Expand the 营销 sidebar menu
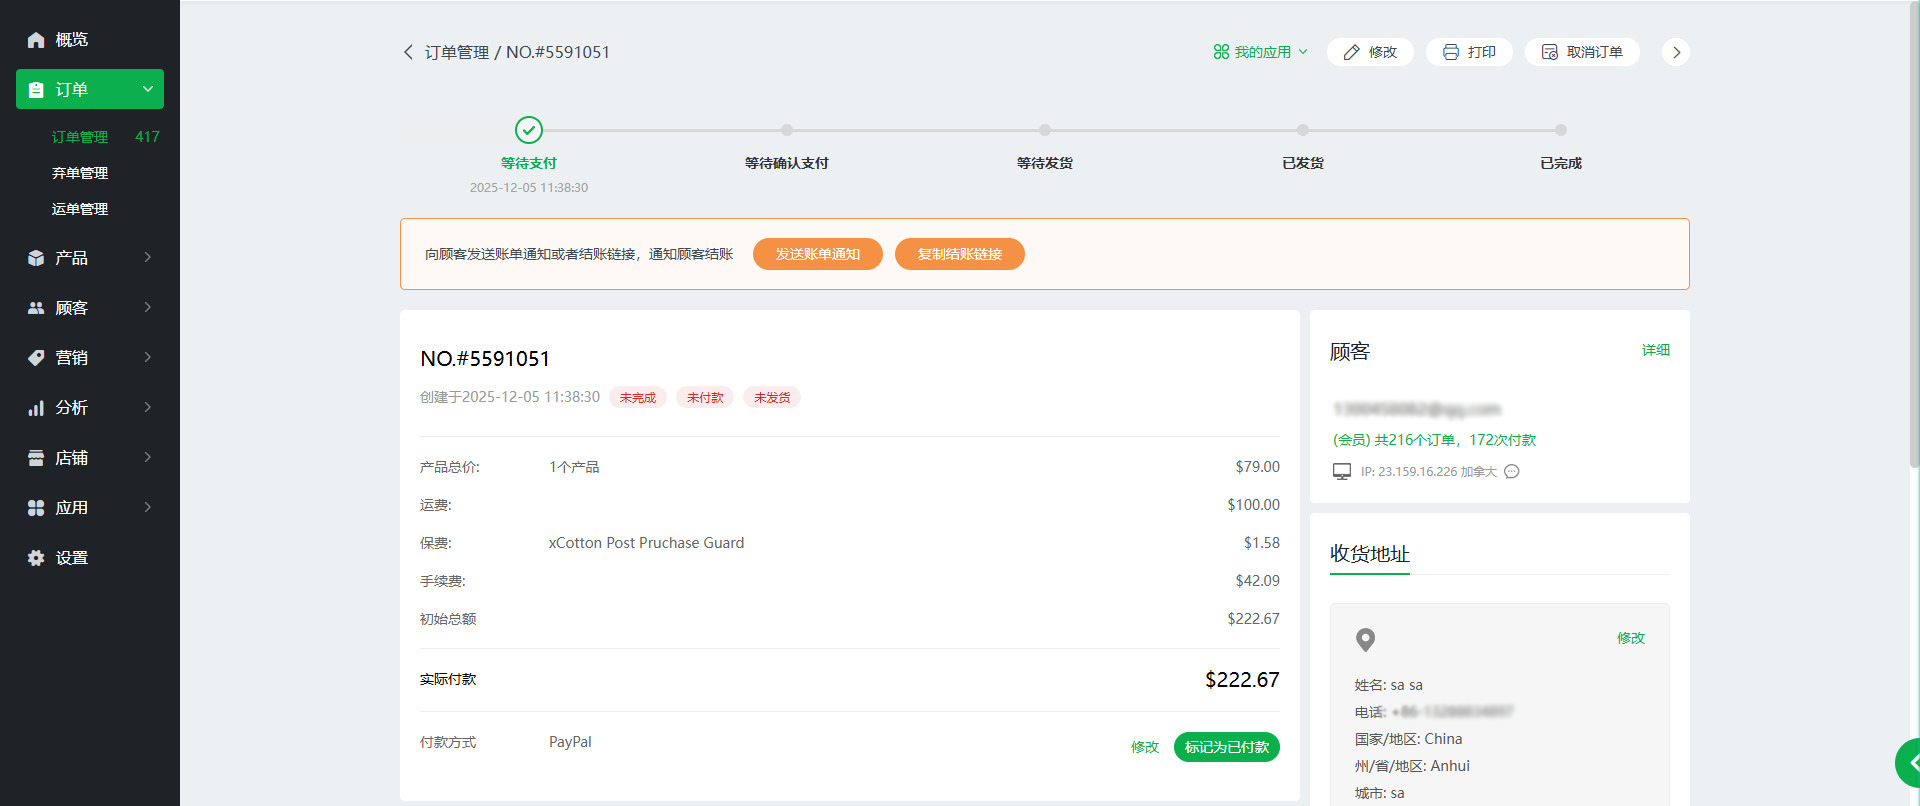Screen dimensions: 1920x806 pos(90,358)
